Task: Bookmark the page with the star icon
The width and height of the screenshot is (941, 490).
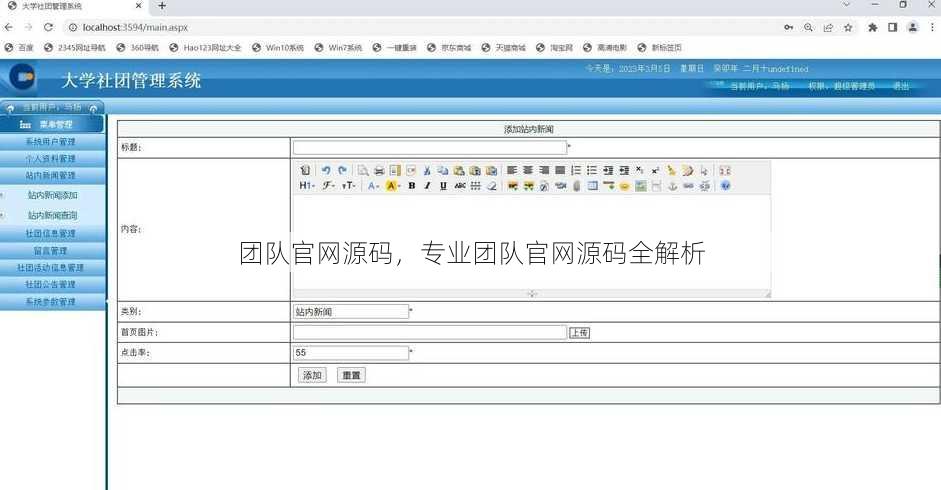Action: (x=848, y=27)
